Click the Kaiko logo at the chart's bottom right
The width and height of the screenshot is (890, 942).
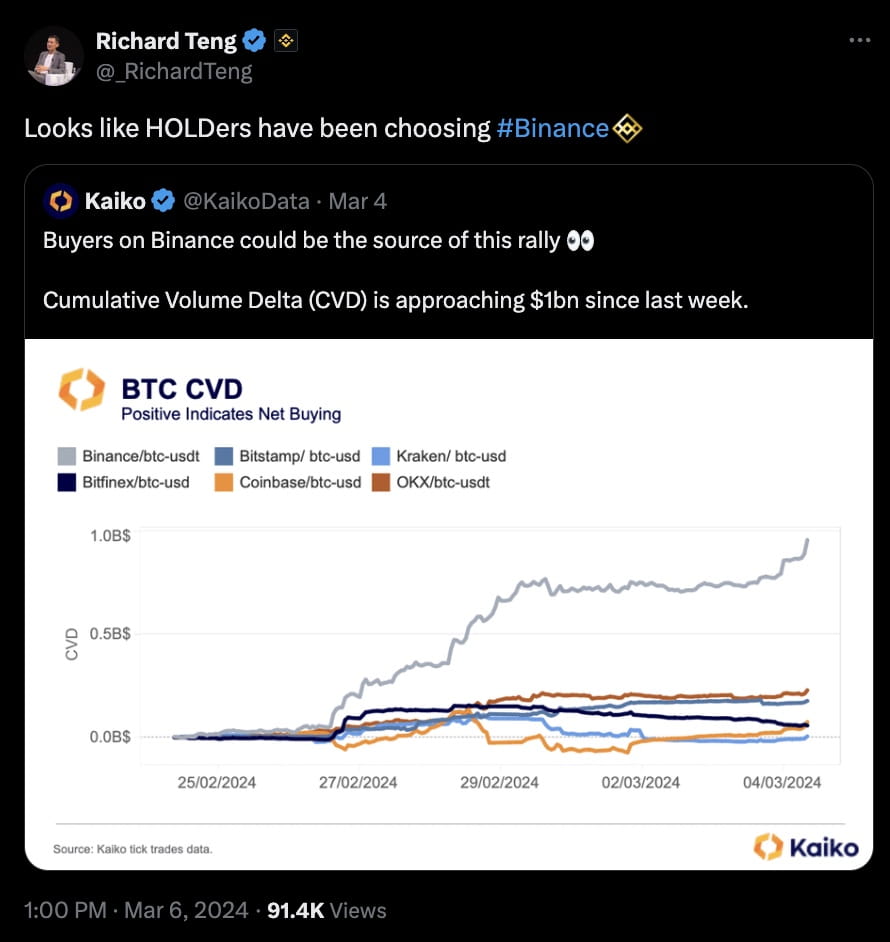point(807,846)
